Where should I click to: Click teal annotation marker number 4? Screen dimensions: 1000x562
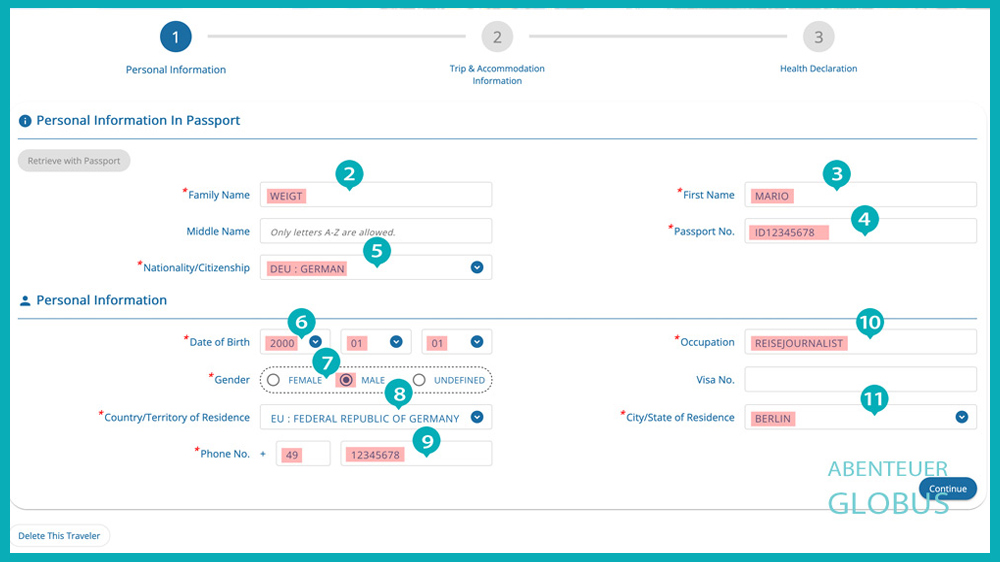pos(863,218)
